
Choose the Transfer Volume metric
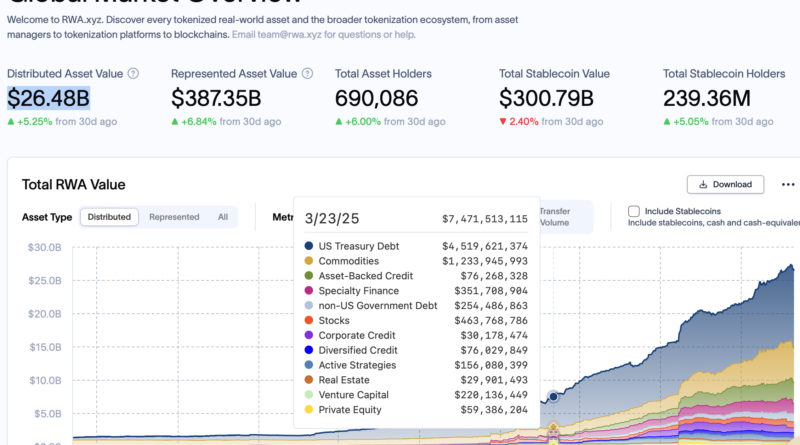tap(554, 217)
